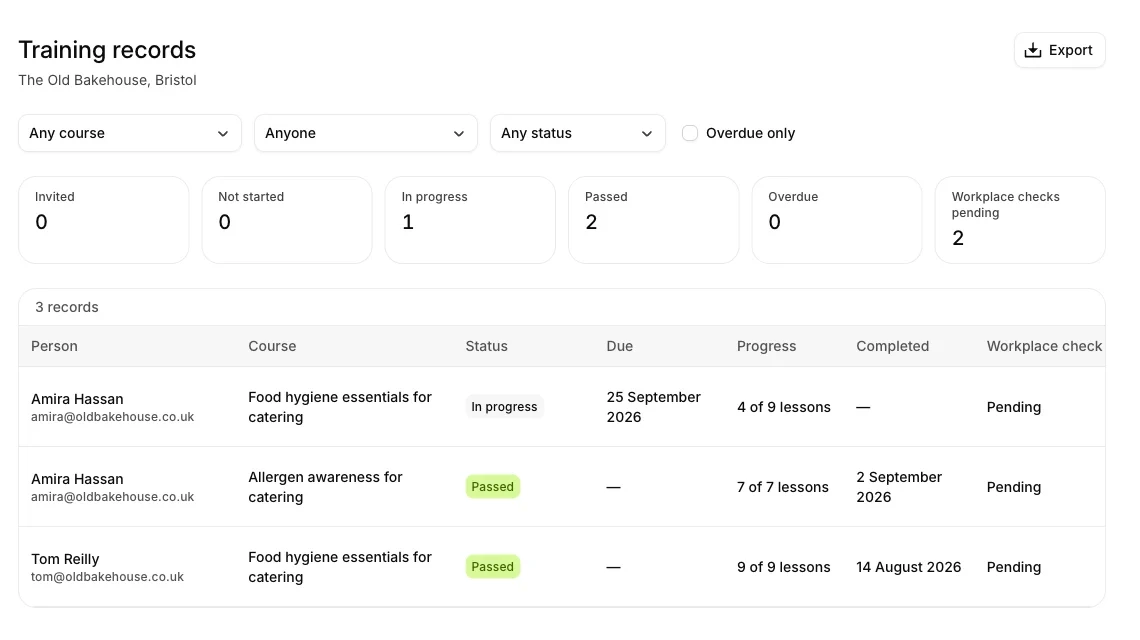
Task: Click the 9 of 9 lessons progress
Action: click(x=784, y=567)
